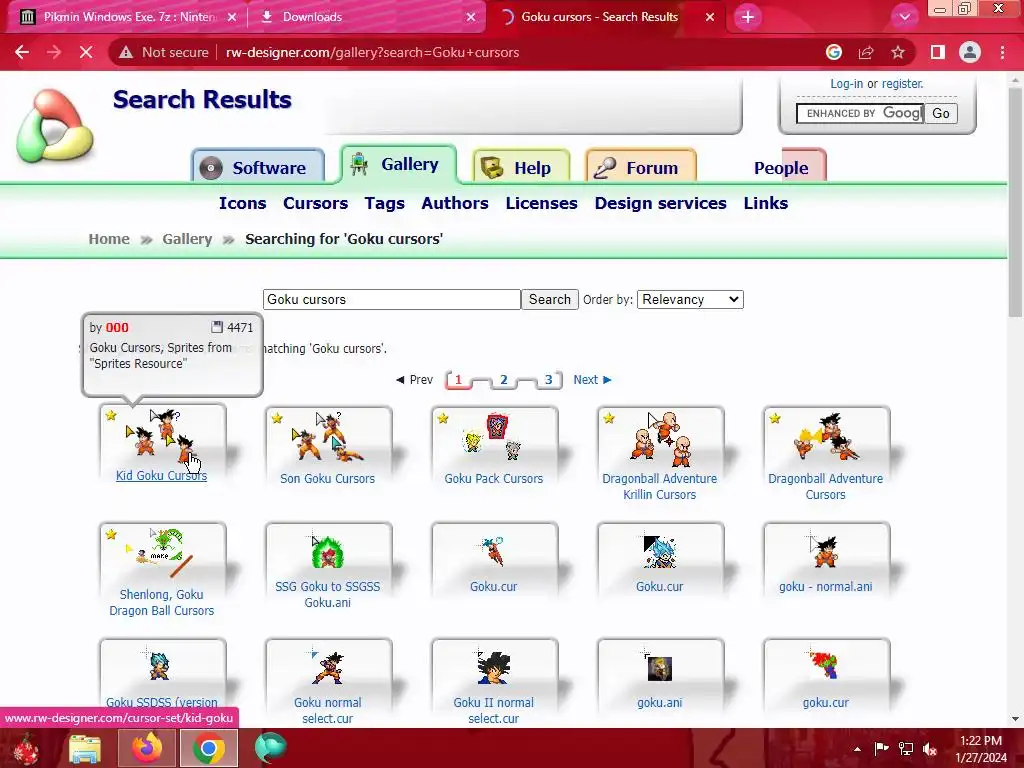Screen dimensions: 1024x768
Task: Bookmark this page with the star icon
Action: pyautogui.click(x=898, y=52)
